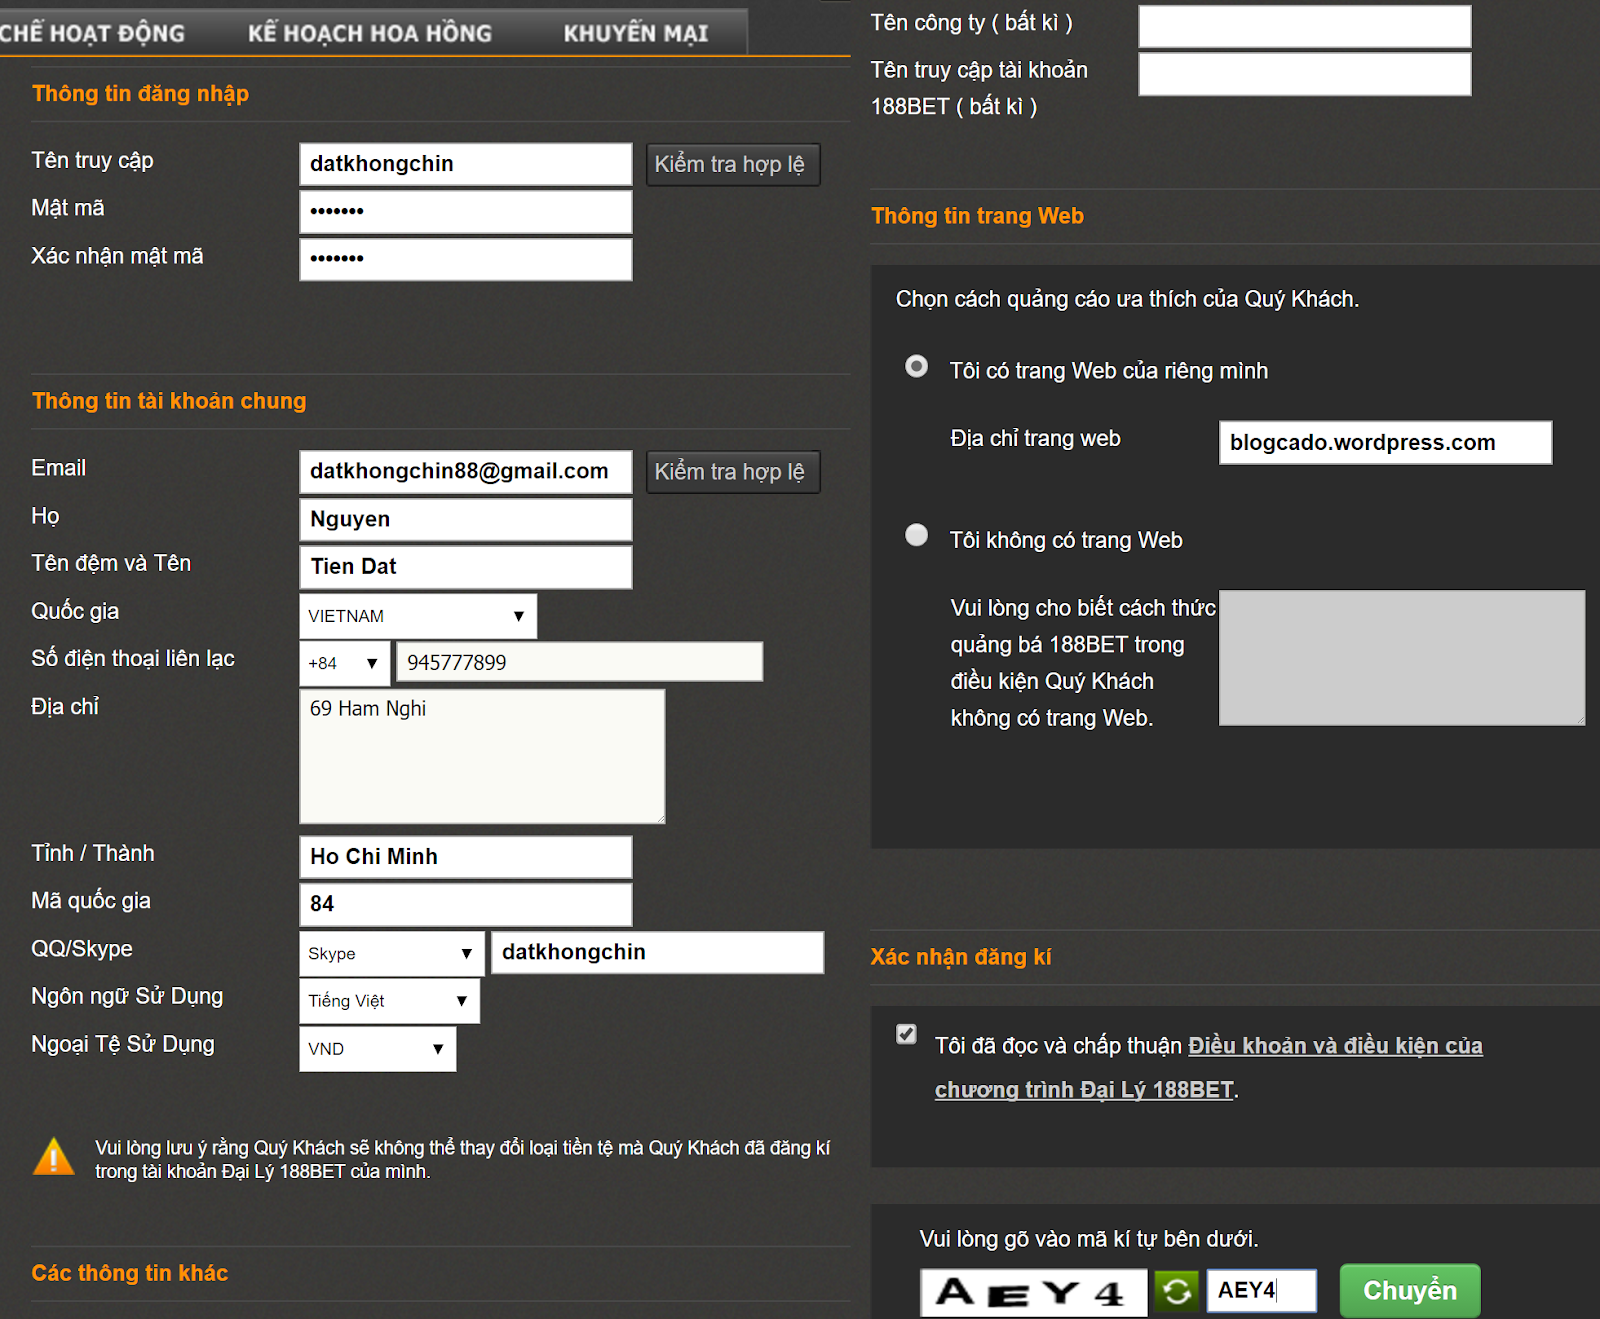
Task: Click the gray promotion method textarea
Action: click(1402, 657)
